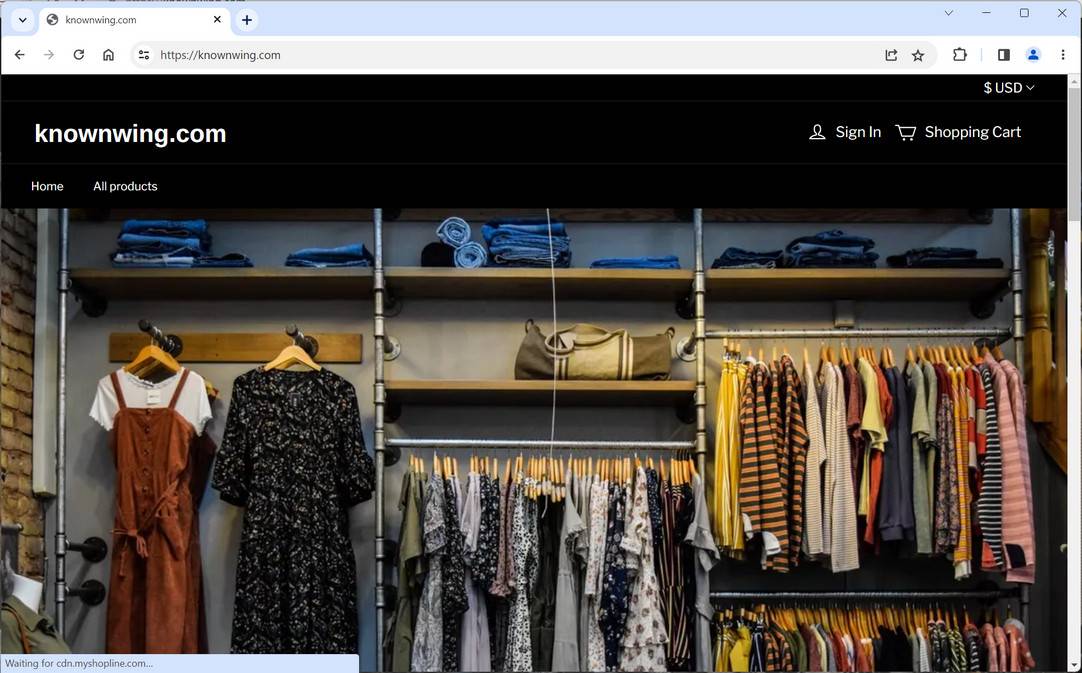Open the Shopping Cart icon
The image size is (1082, 673).
906,131
